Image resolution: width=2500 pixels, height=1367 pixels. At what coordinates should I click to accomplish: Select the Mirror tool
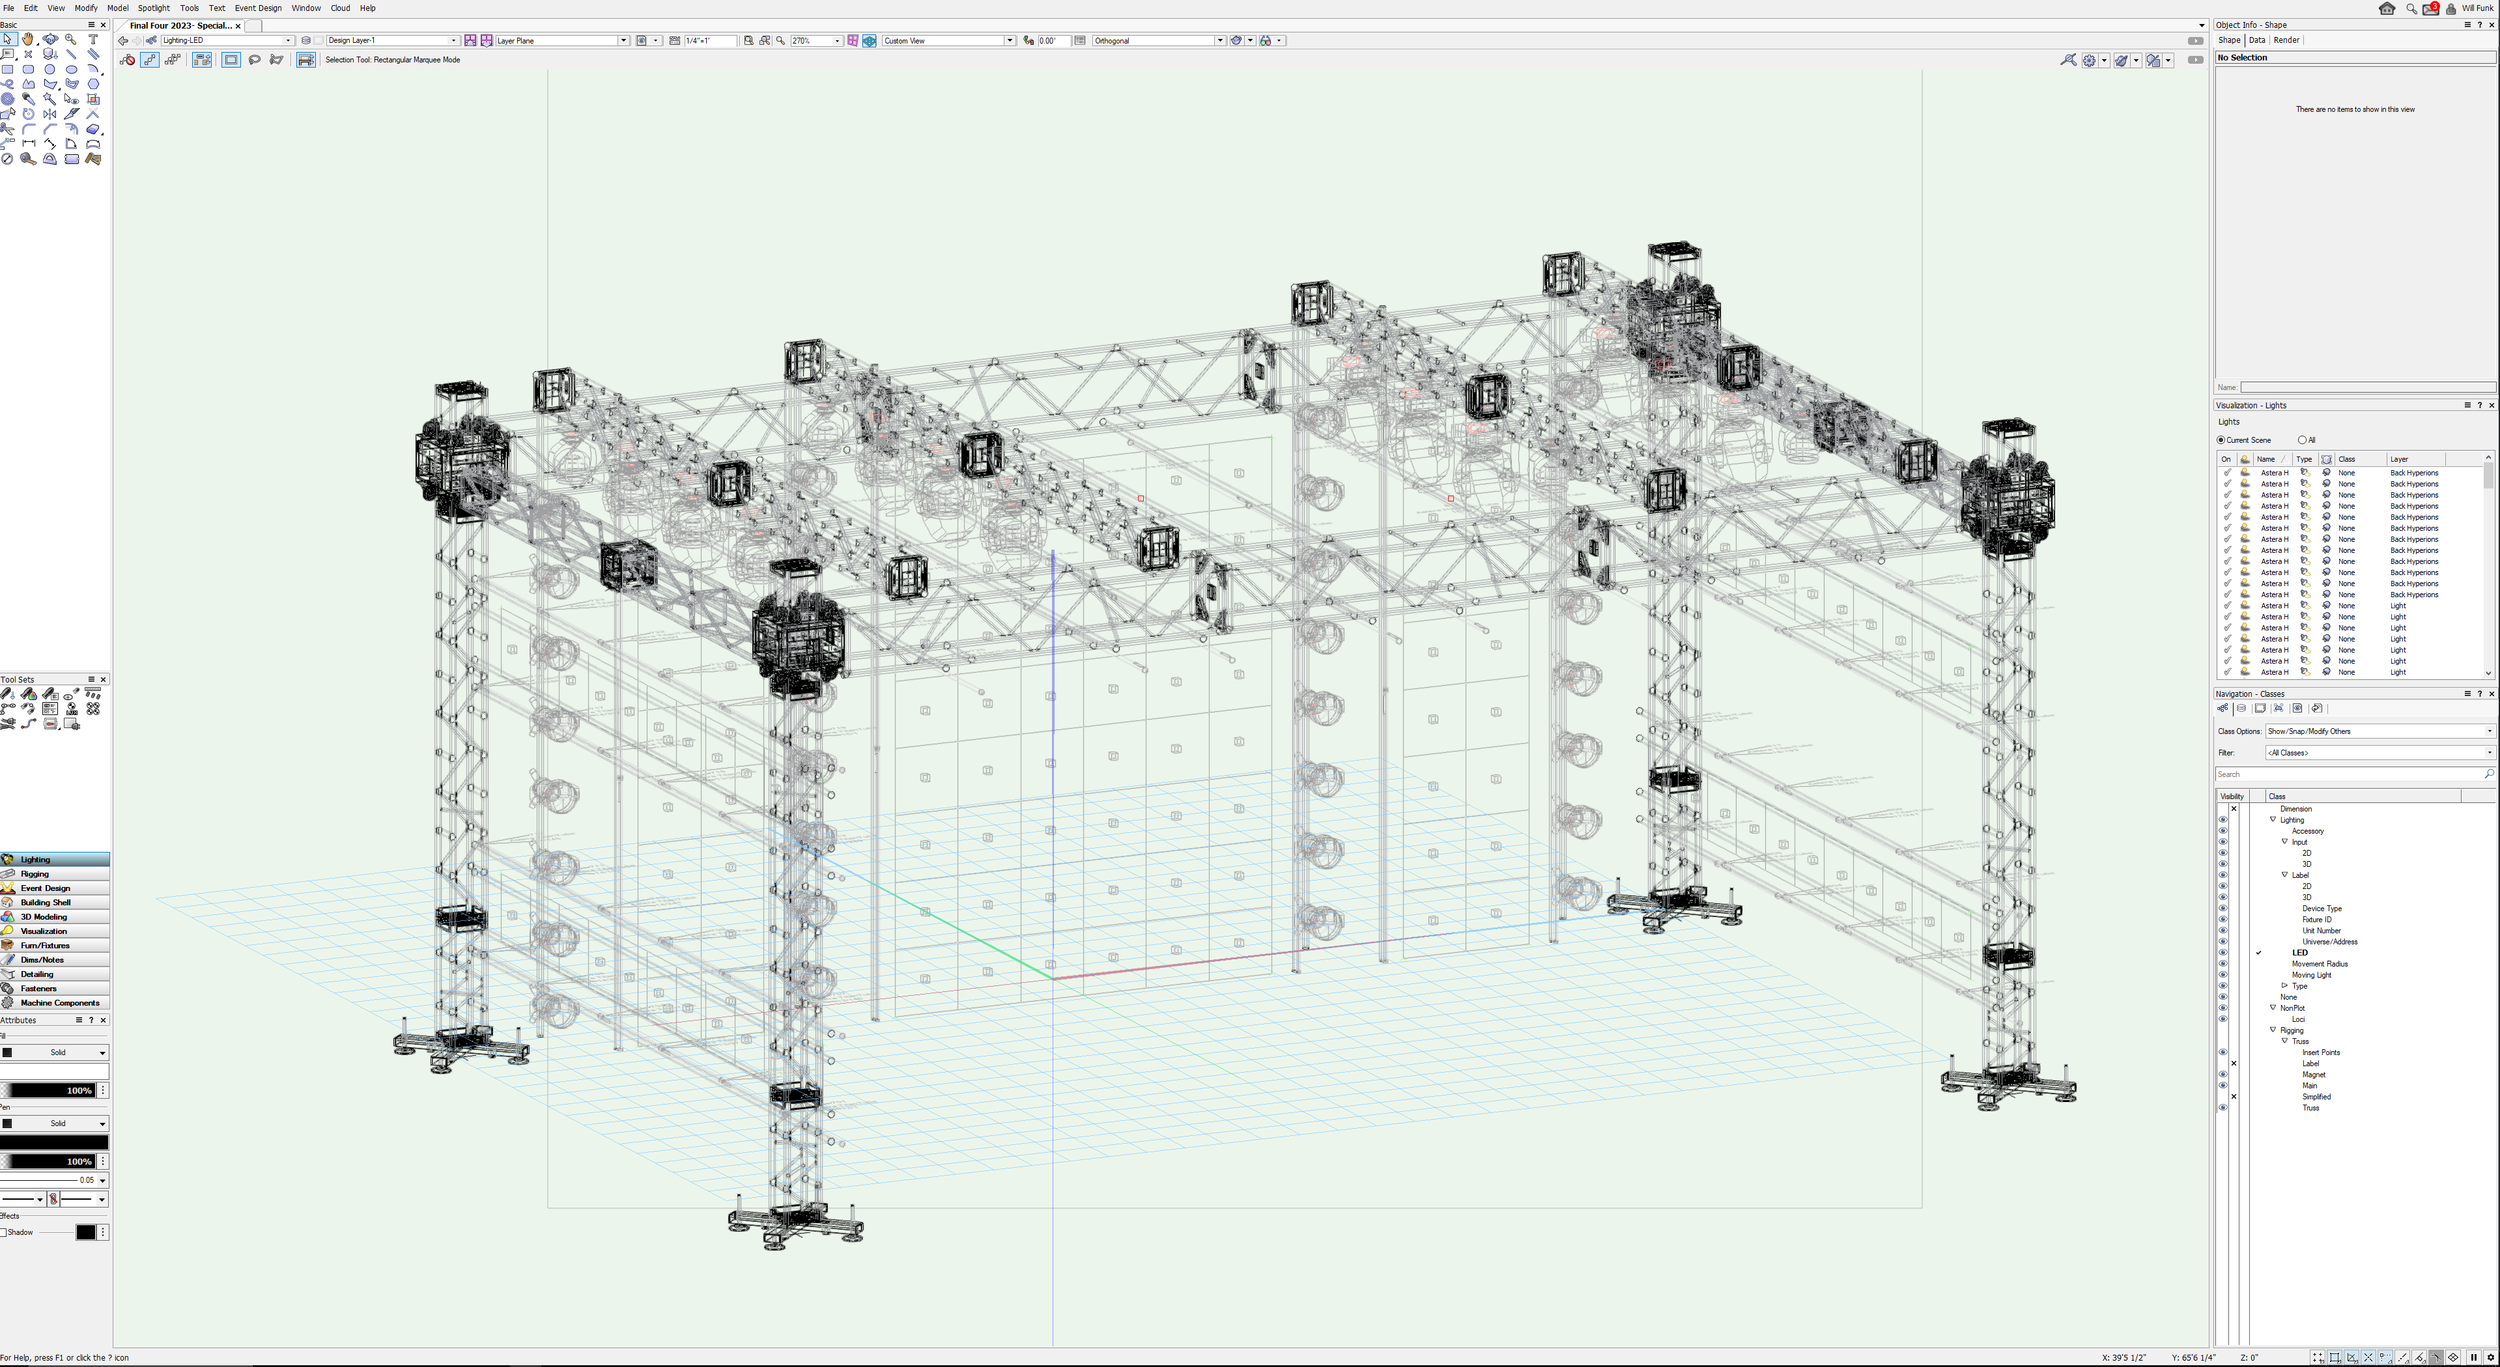click(50, 114)
